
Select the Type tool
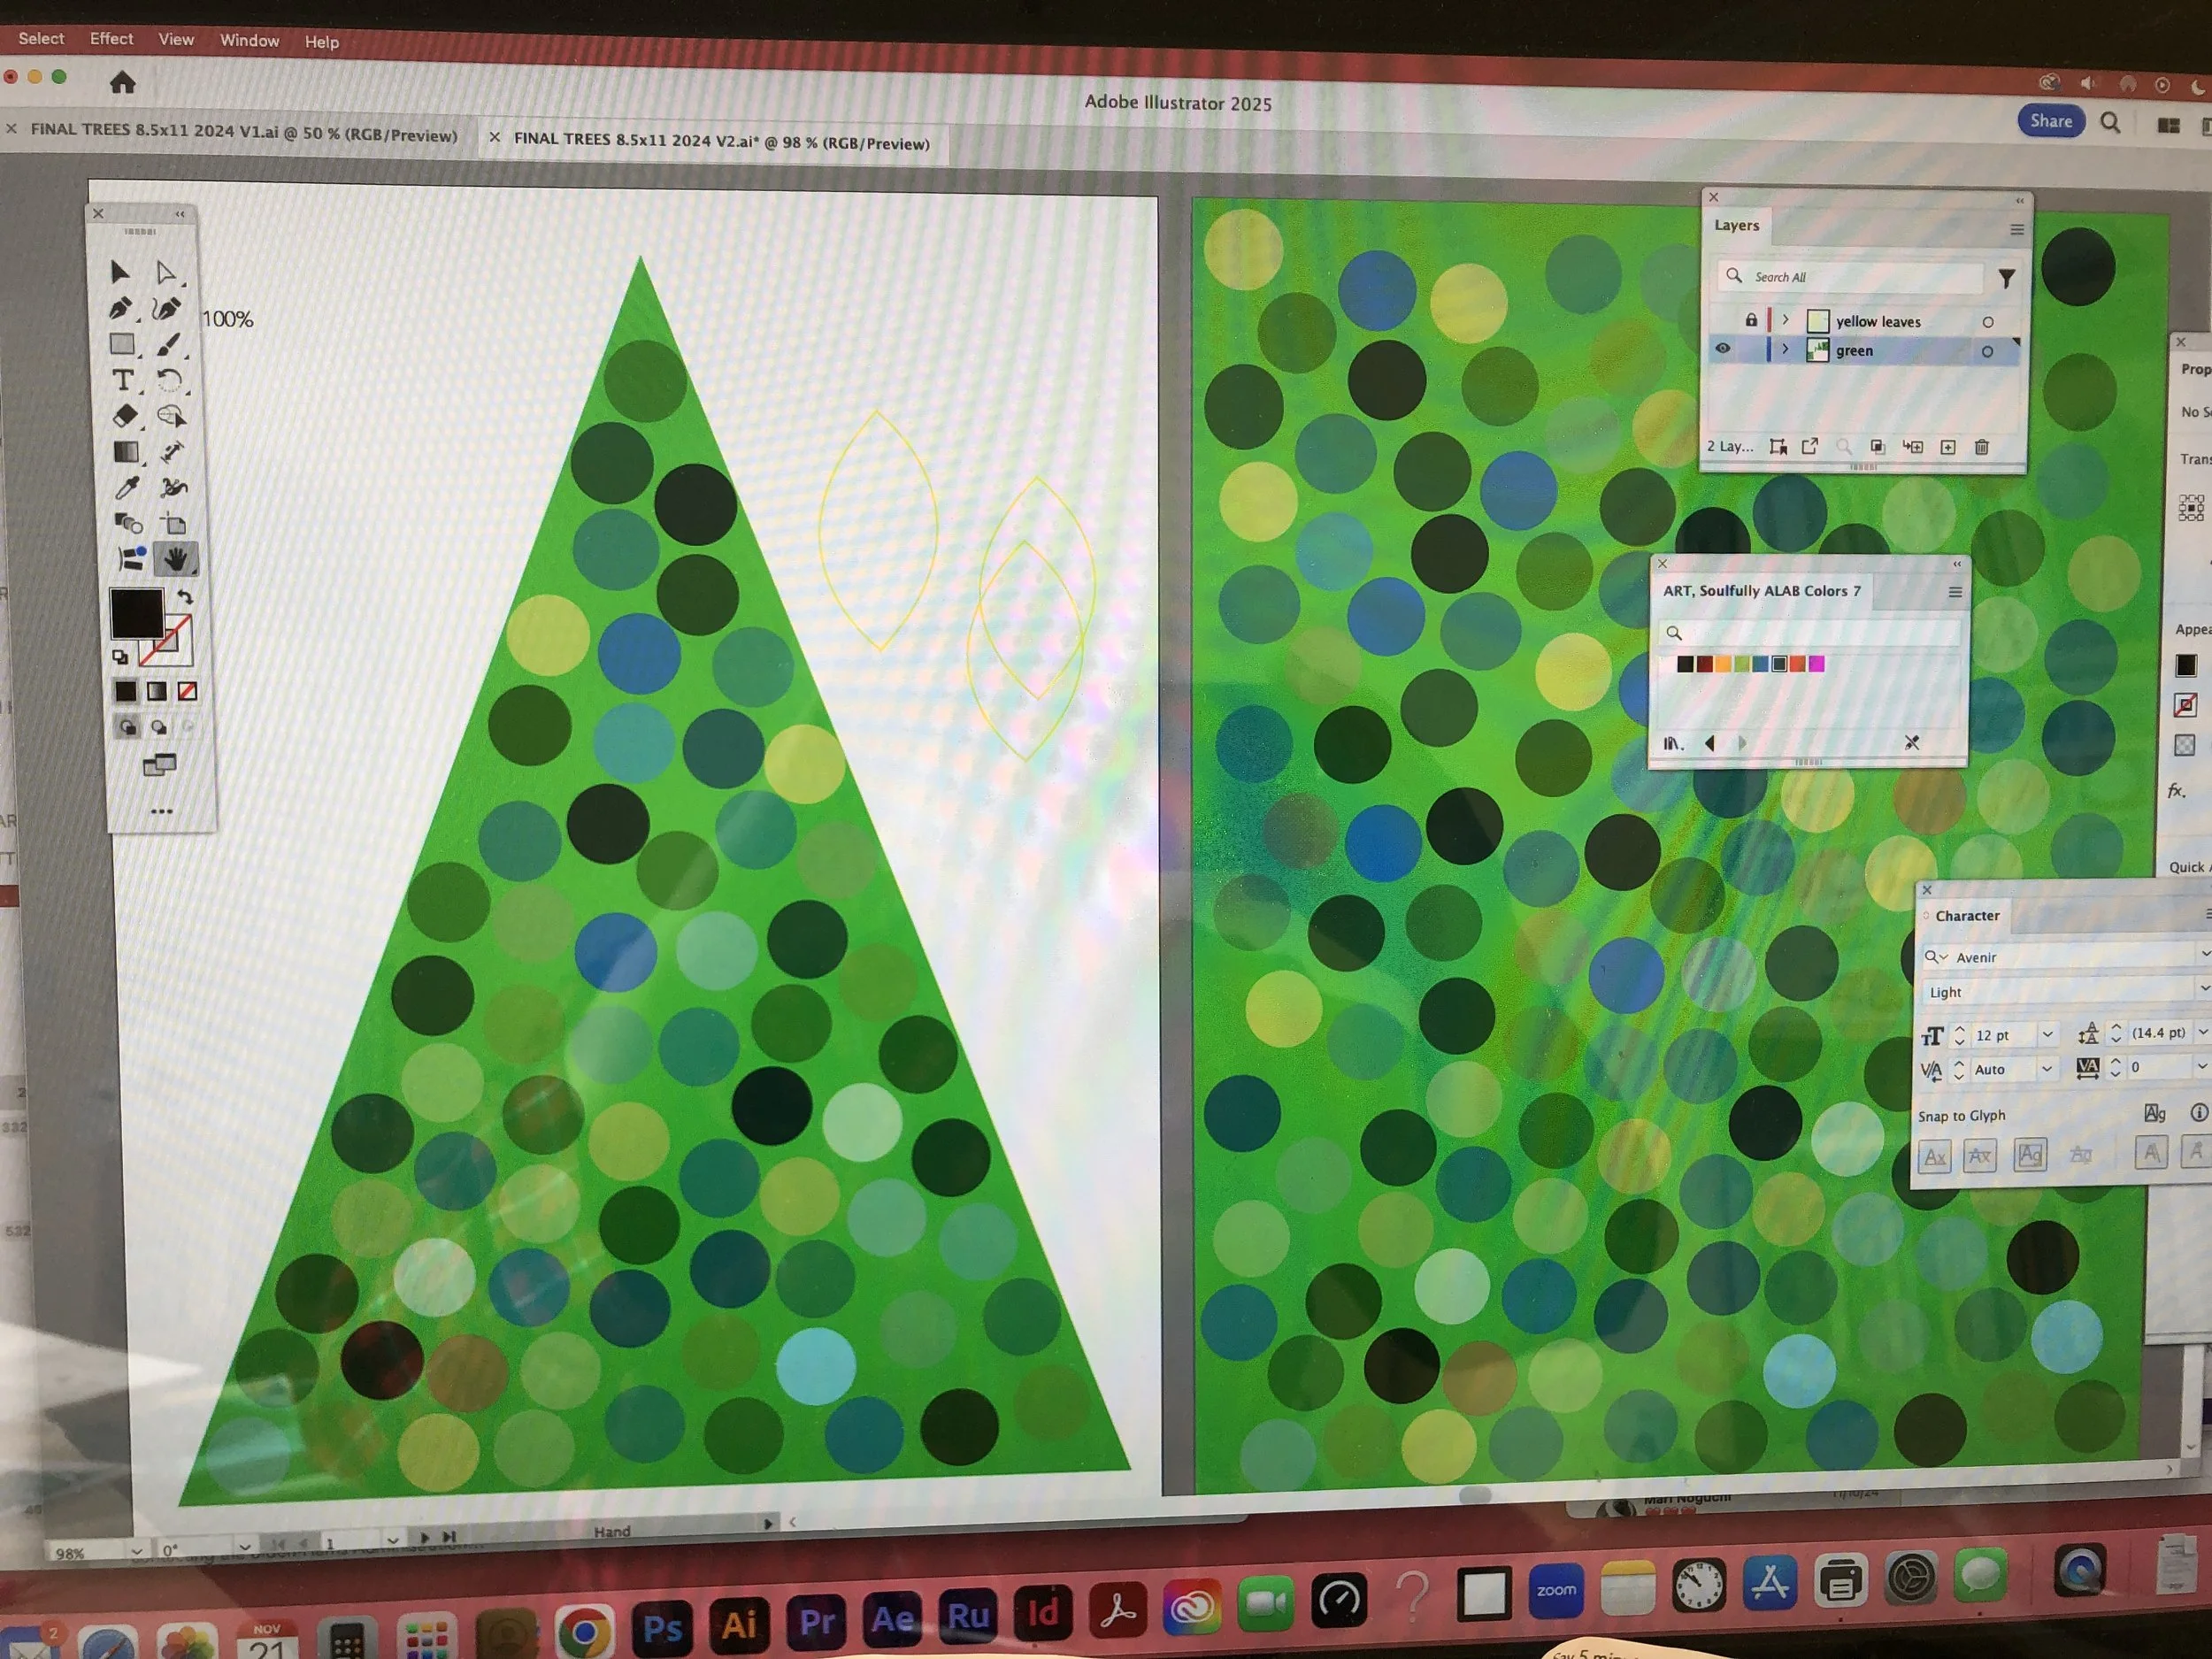click(x=122, y=380)
